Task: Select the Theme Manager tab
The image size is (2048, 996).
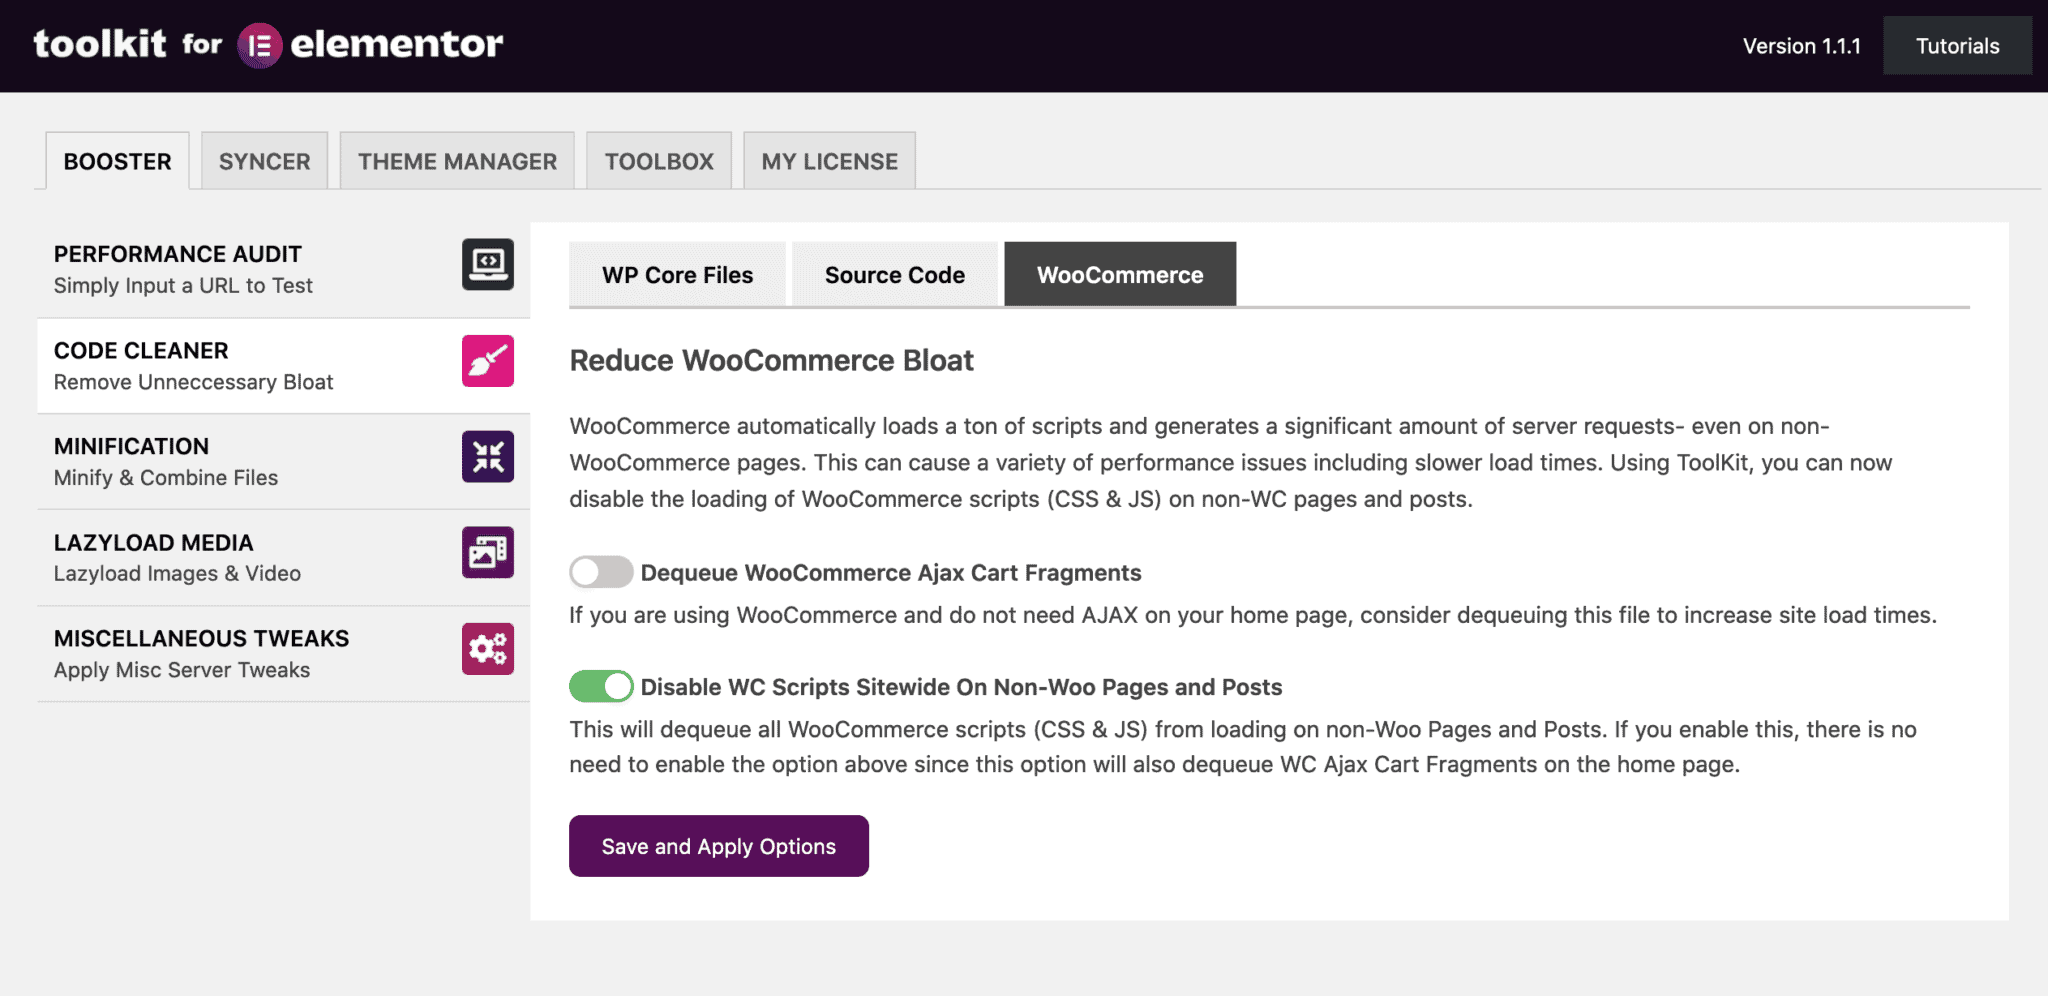Action: [x=457, y=160]
